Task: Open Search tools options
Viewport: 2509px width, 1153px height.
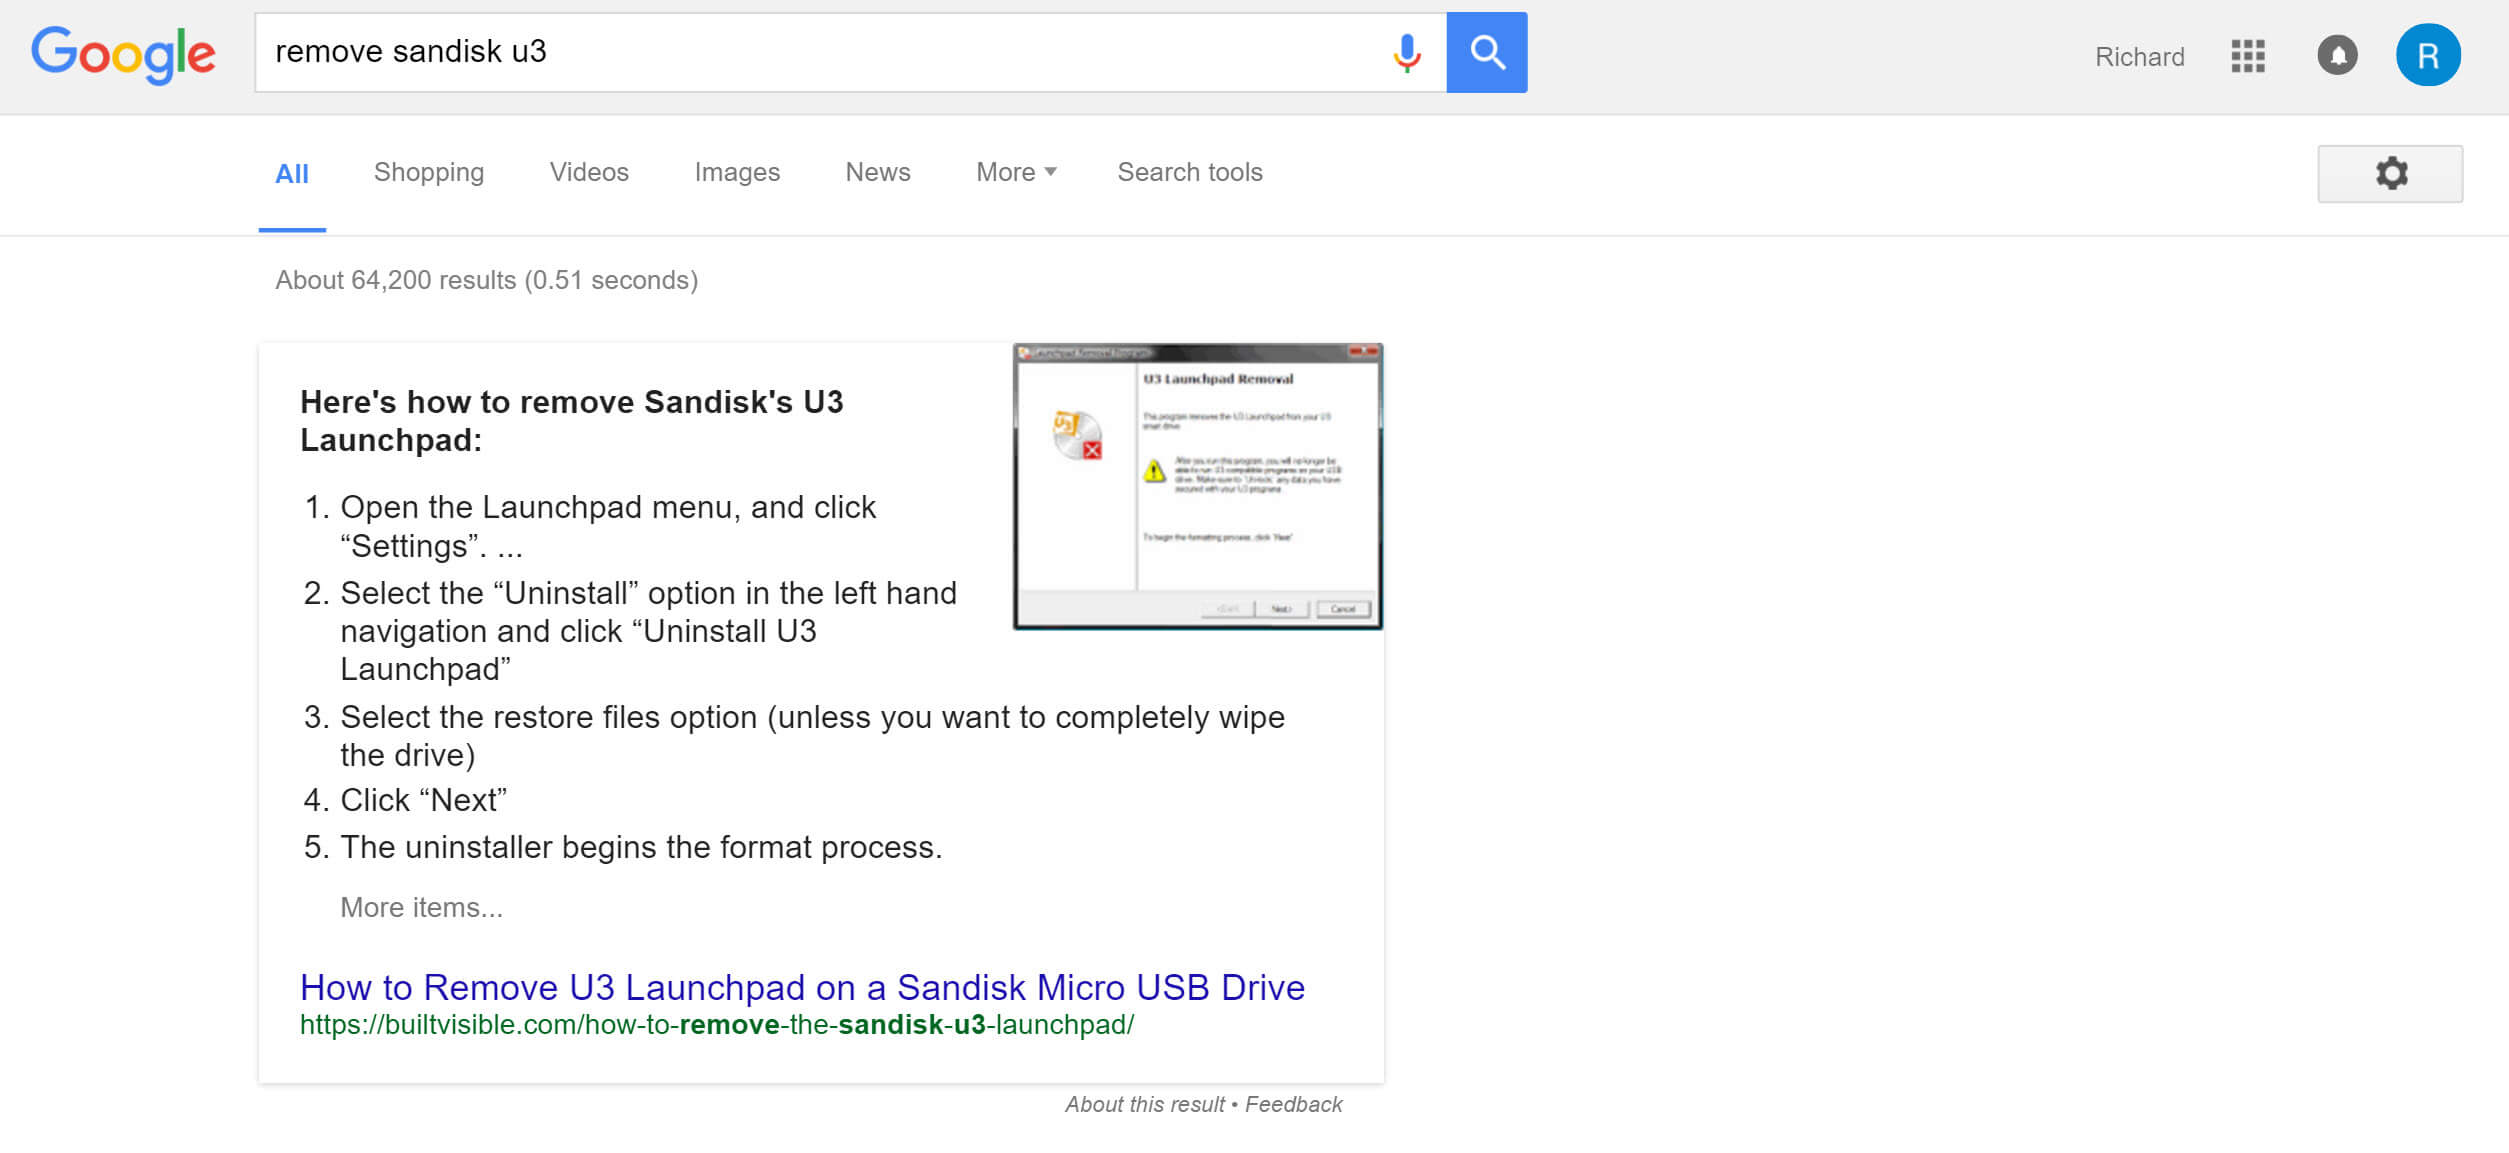Action: (x=1189, y=172)
